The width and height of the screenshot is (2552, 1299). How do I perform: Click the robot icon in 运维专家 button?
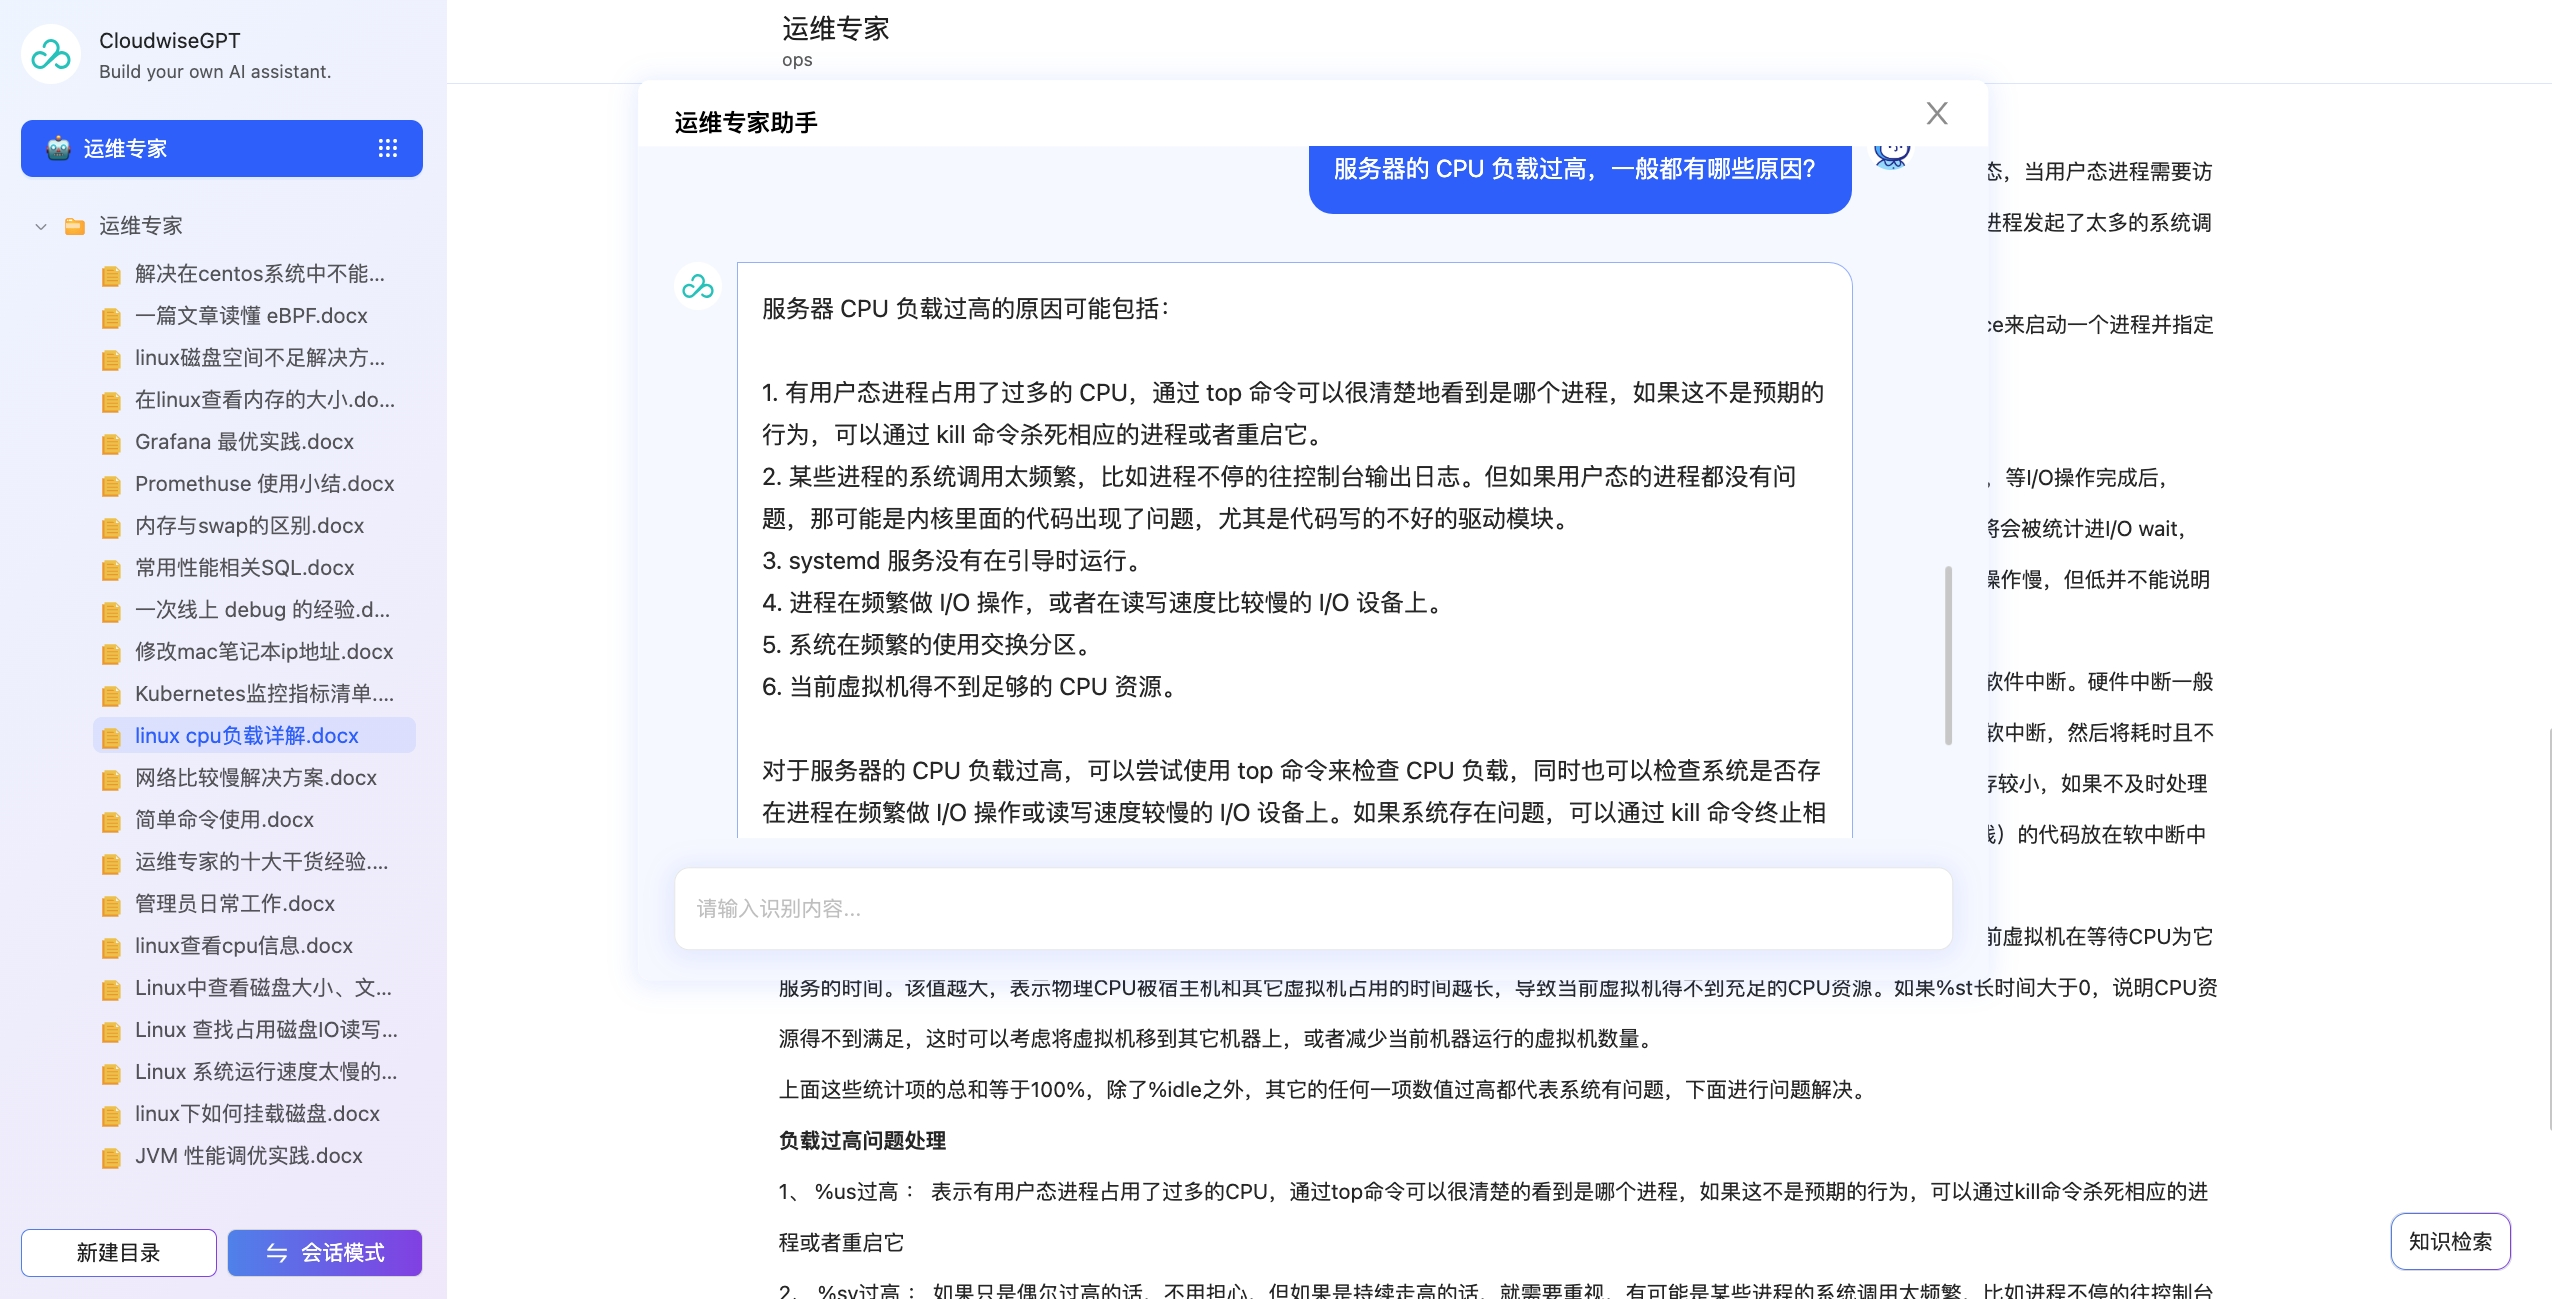59,148
